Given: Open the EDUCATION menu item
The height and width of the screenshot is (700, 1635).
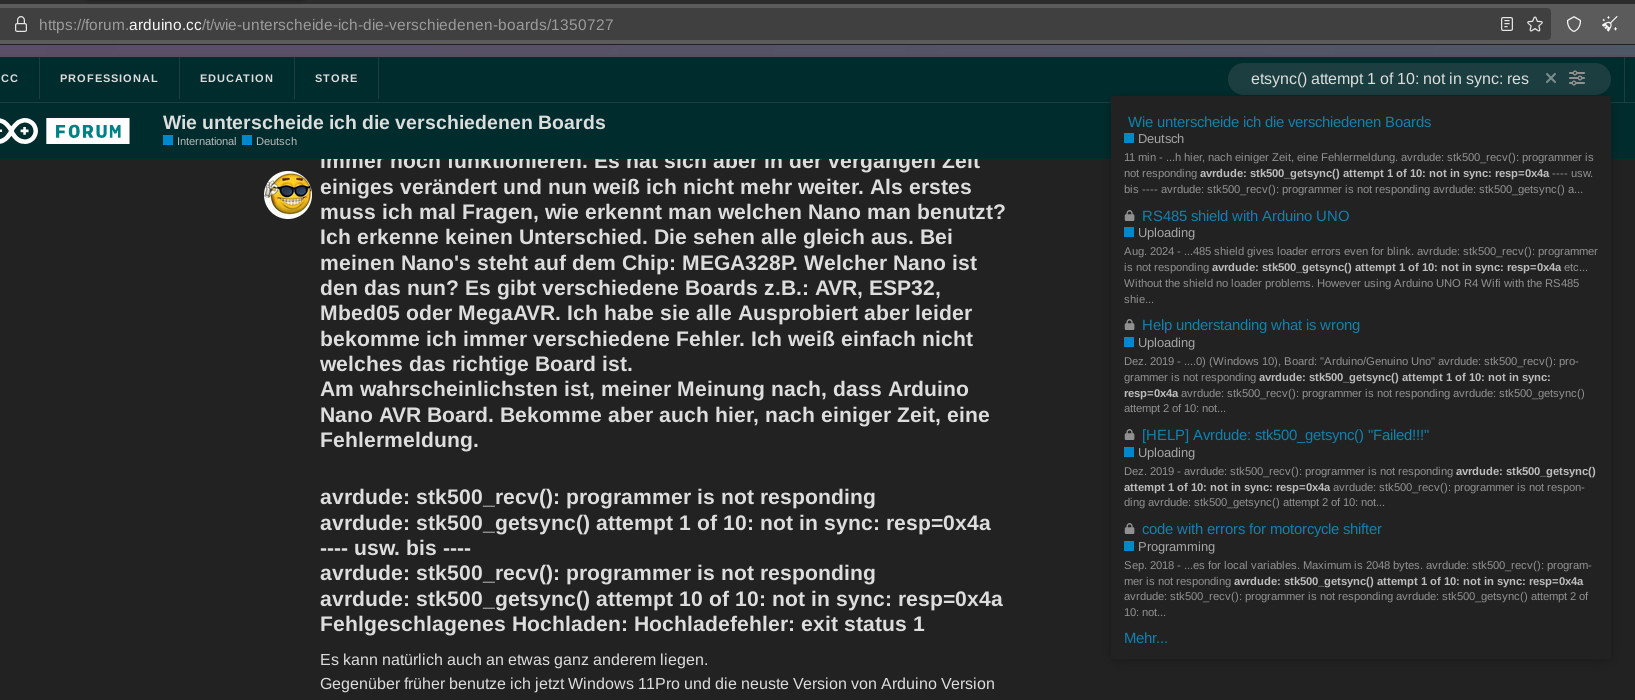Looking at the screenshot, I should pos(237,78).
